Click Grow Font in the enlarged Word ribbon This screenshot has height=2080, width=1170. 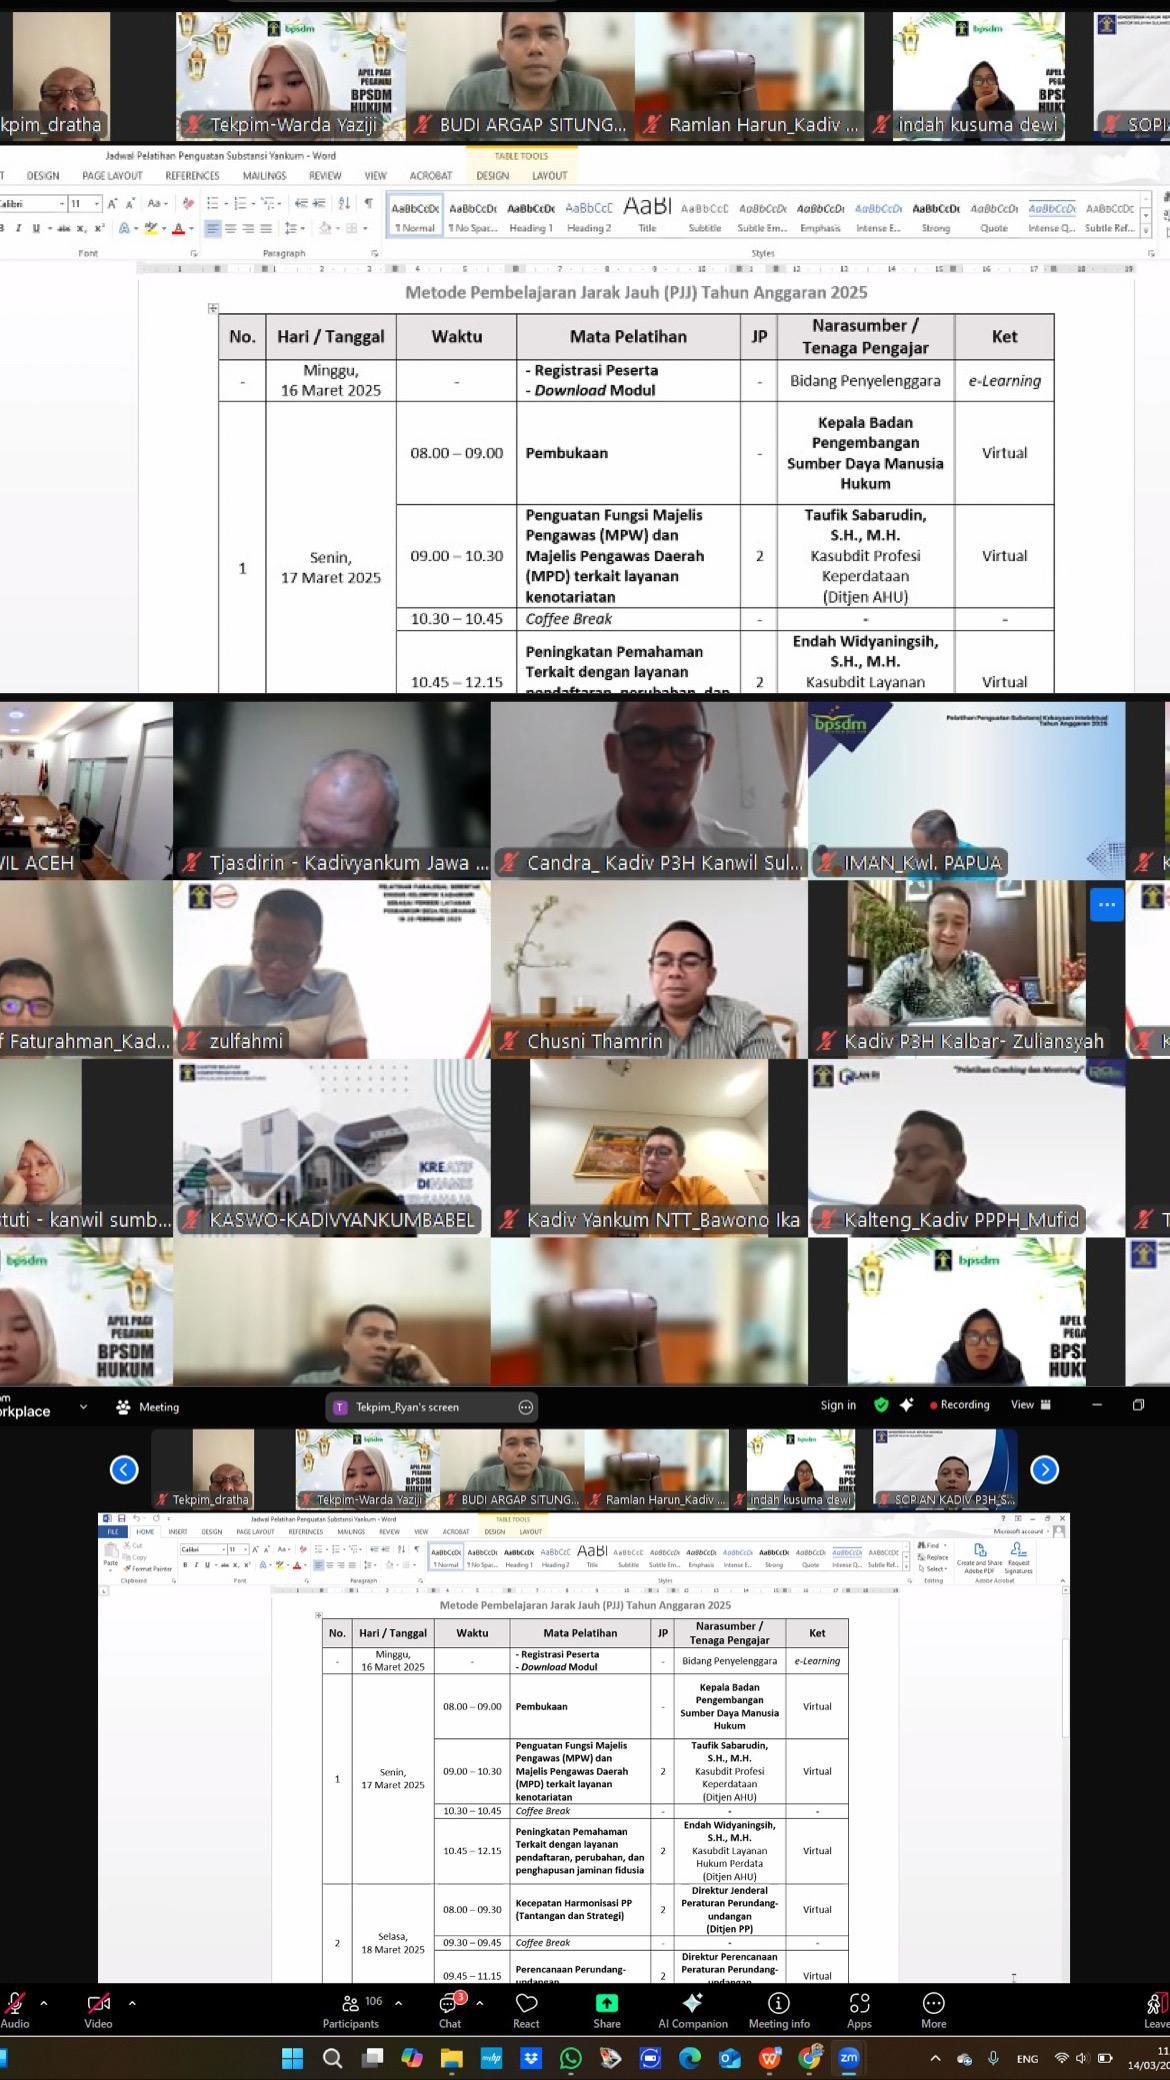coord(113,203)
